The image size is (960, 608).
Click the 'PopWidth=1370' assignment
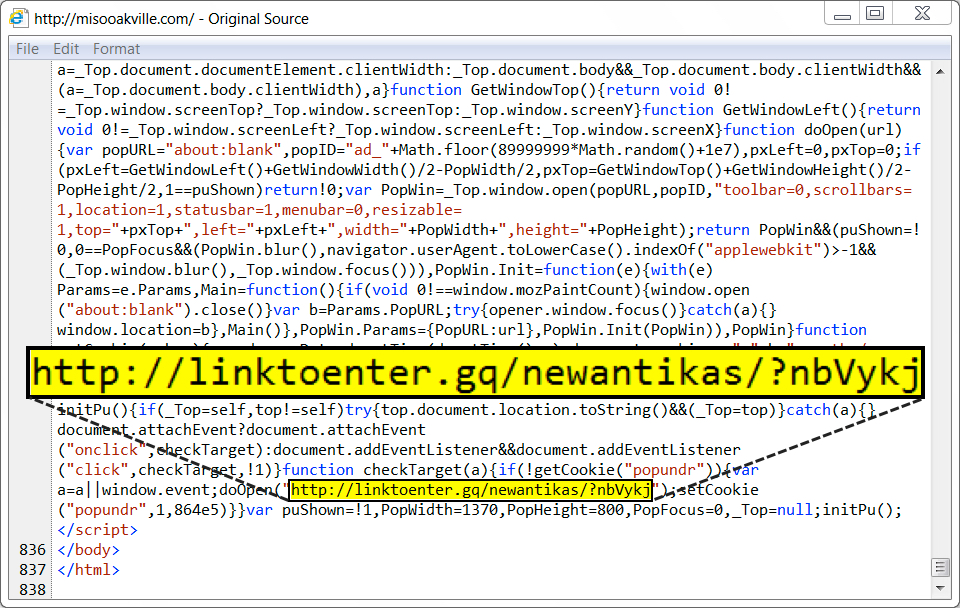click(x=440, y=510)
